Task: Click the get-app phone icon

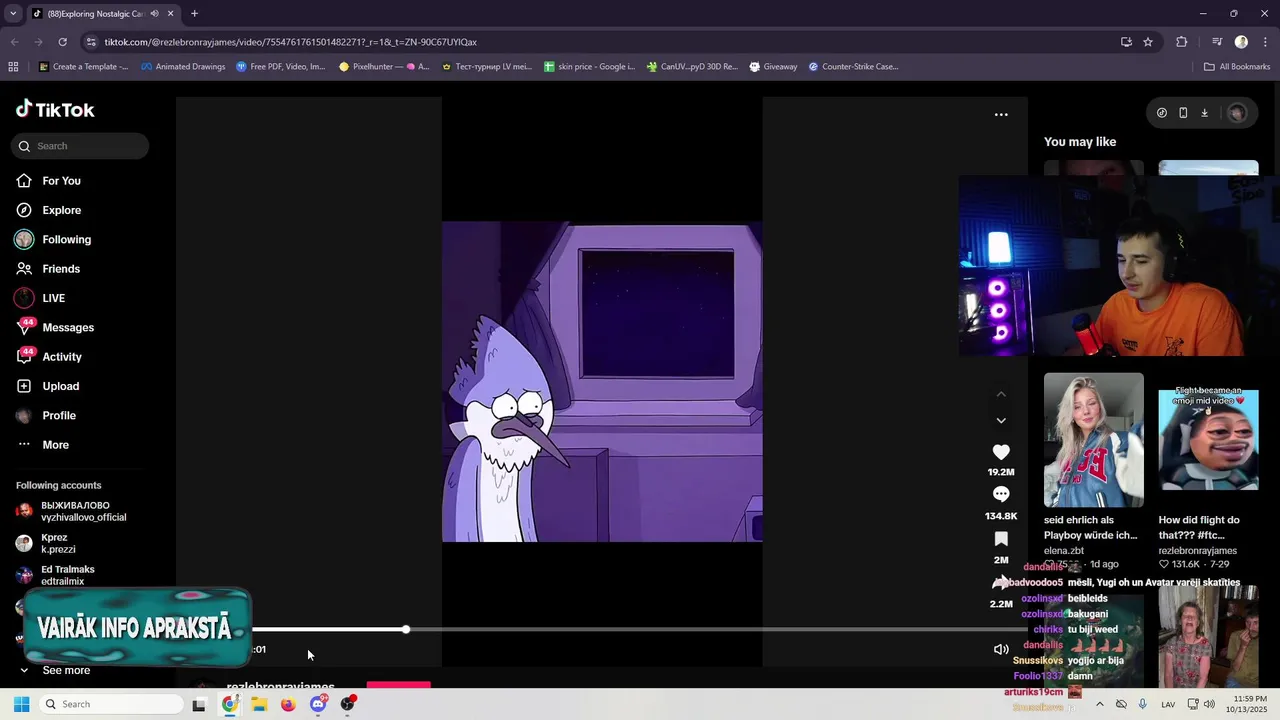Action: point(1183,113)
